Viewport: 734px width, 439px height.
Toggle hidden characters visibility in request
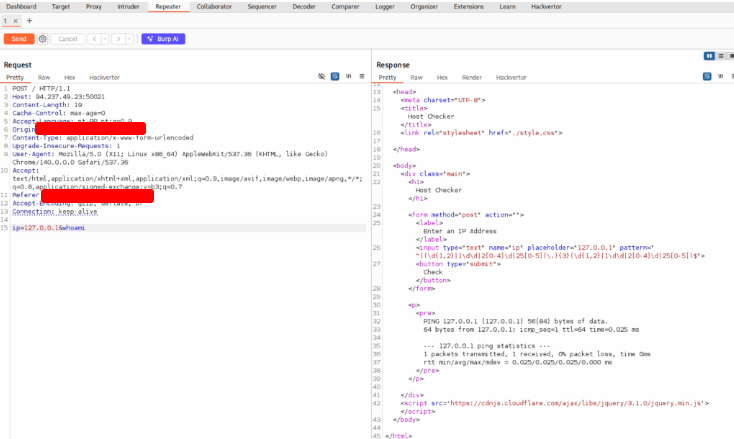pyautogui.click(x=321, y=76)
